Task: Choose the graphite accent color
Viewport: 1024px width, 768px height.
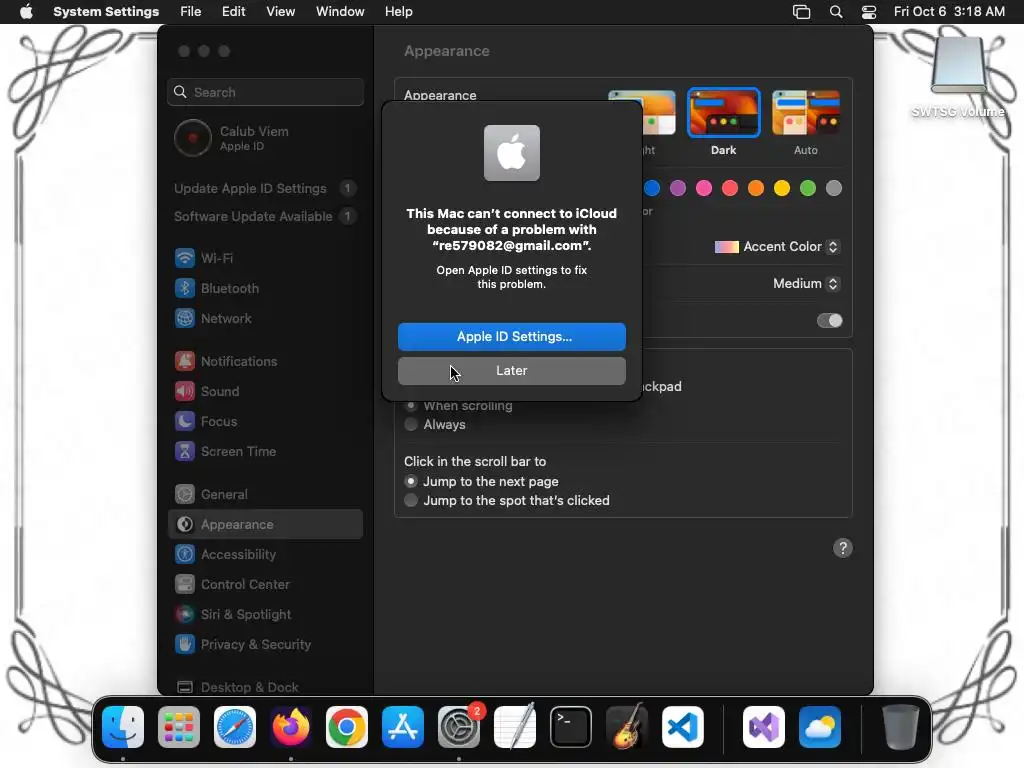Action: point(834,189)
